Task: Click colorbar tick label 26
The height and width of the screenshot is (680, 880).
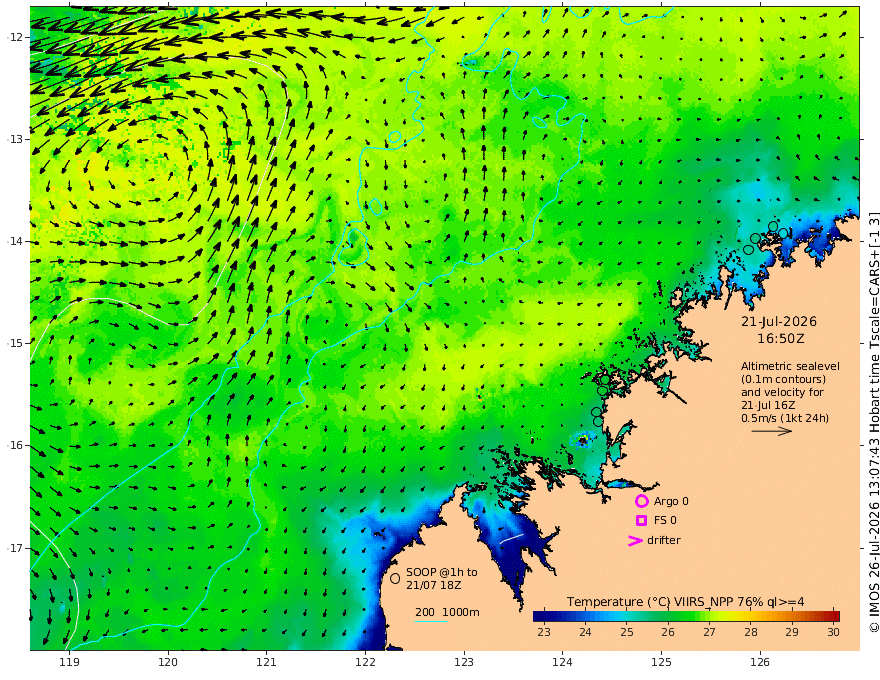Action: coord(668,632)
